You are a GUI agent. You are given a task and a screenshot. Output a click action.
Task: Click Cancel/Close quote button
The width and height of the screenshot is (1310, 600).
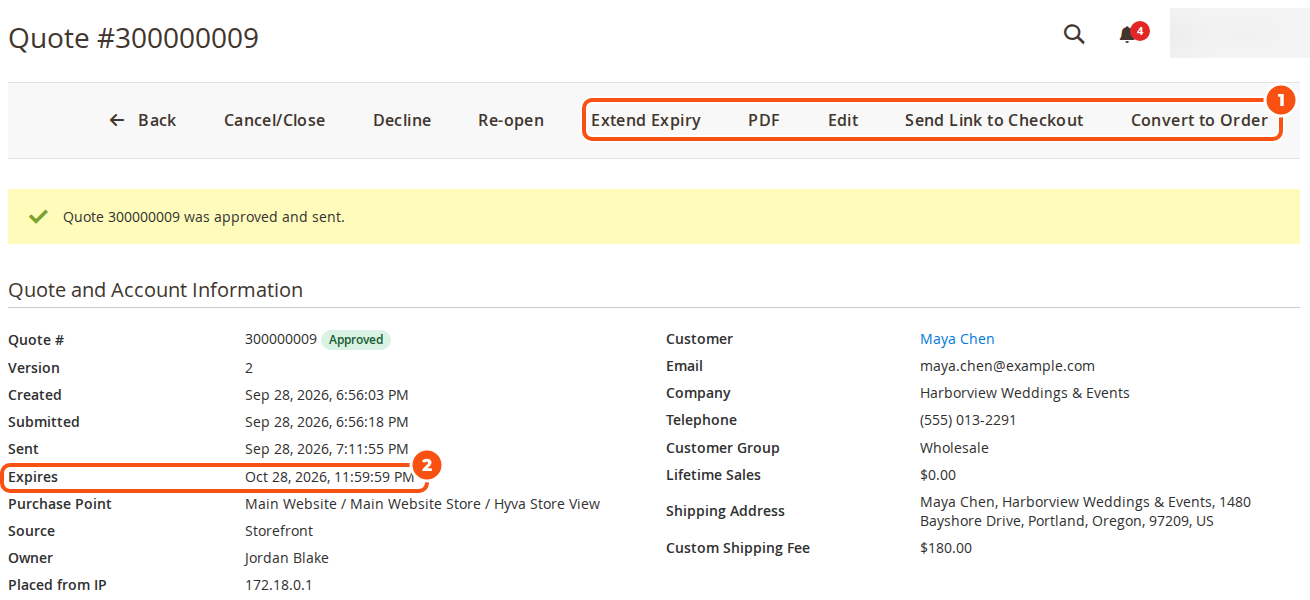point(274,120)
